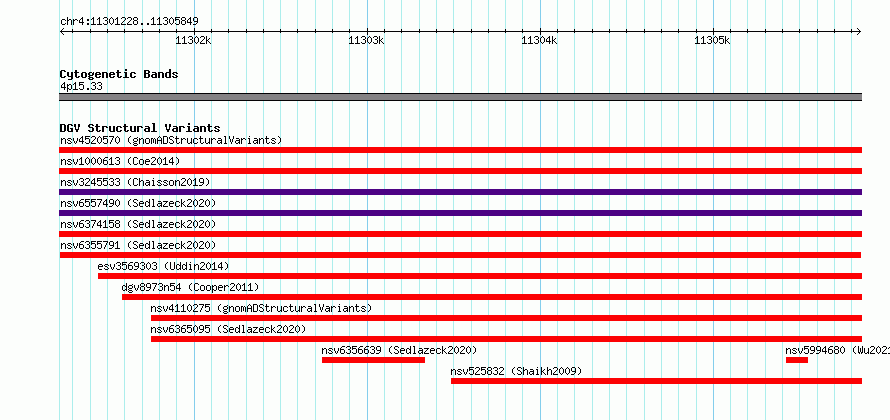Select the purple bar under nsv3245533
Screen dimensions: 890x420
460,192
